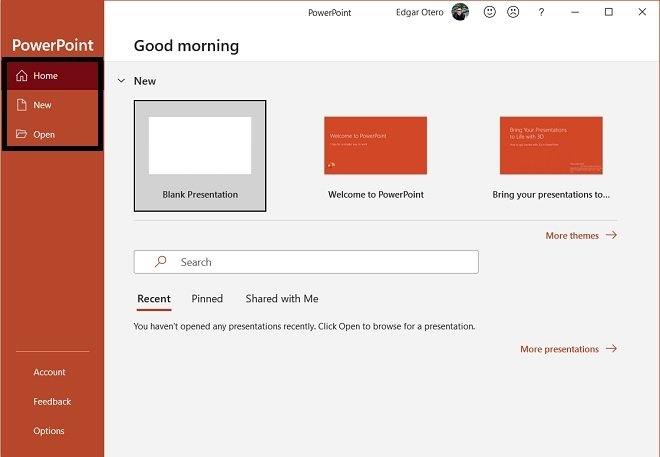Minimize the PowerPoint window
The image size is (660, 457).
tap(575, 12)
